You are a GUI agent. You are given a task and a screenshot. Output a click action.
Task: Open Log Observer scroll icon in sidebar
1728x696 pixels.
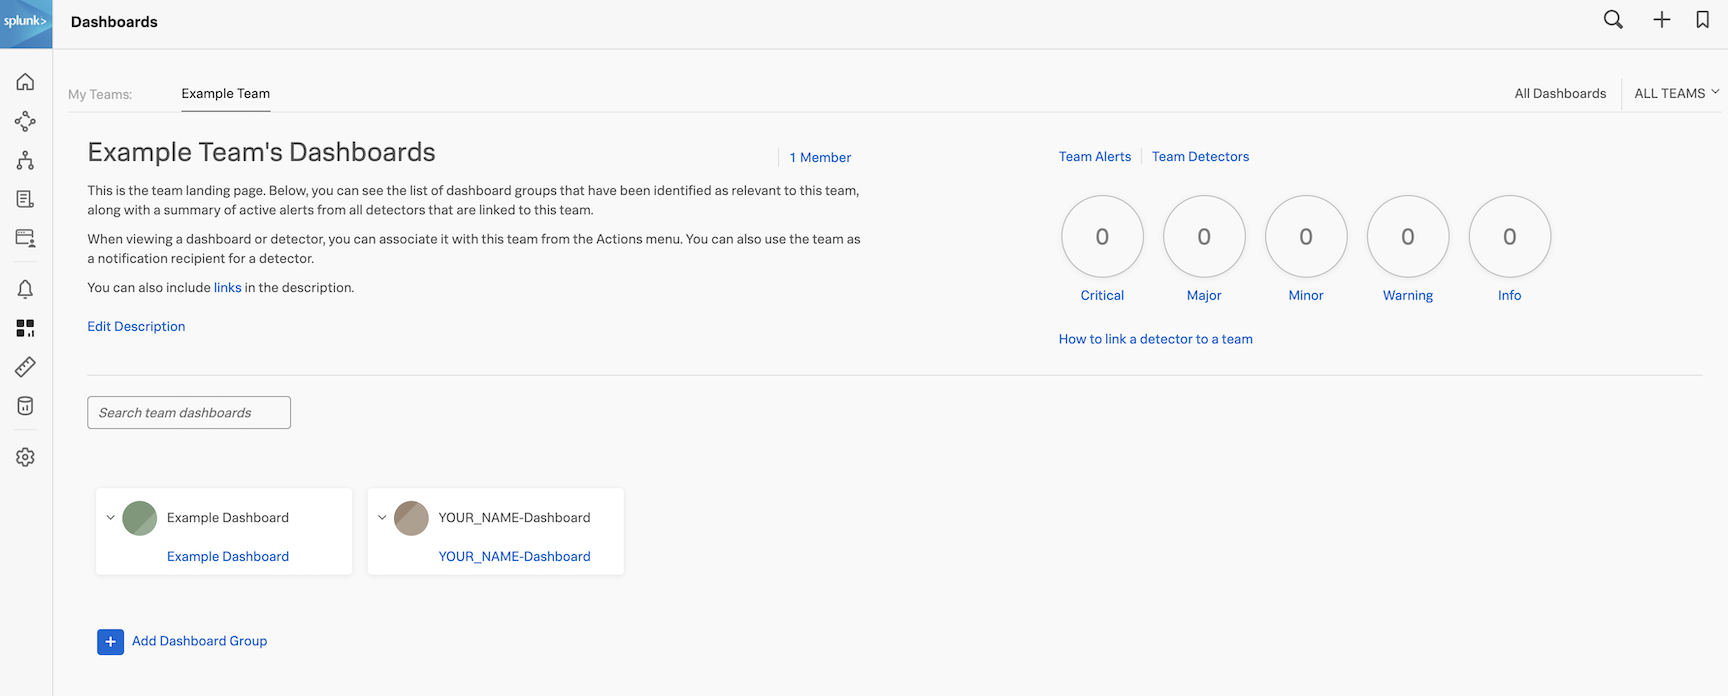pos(25,199)
